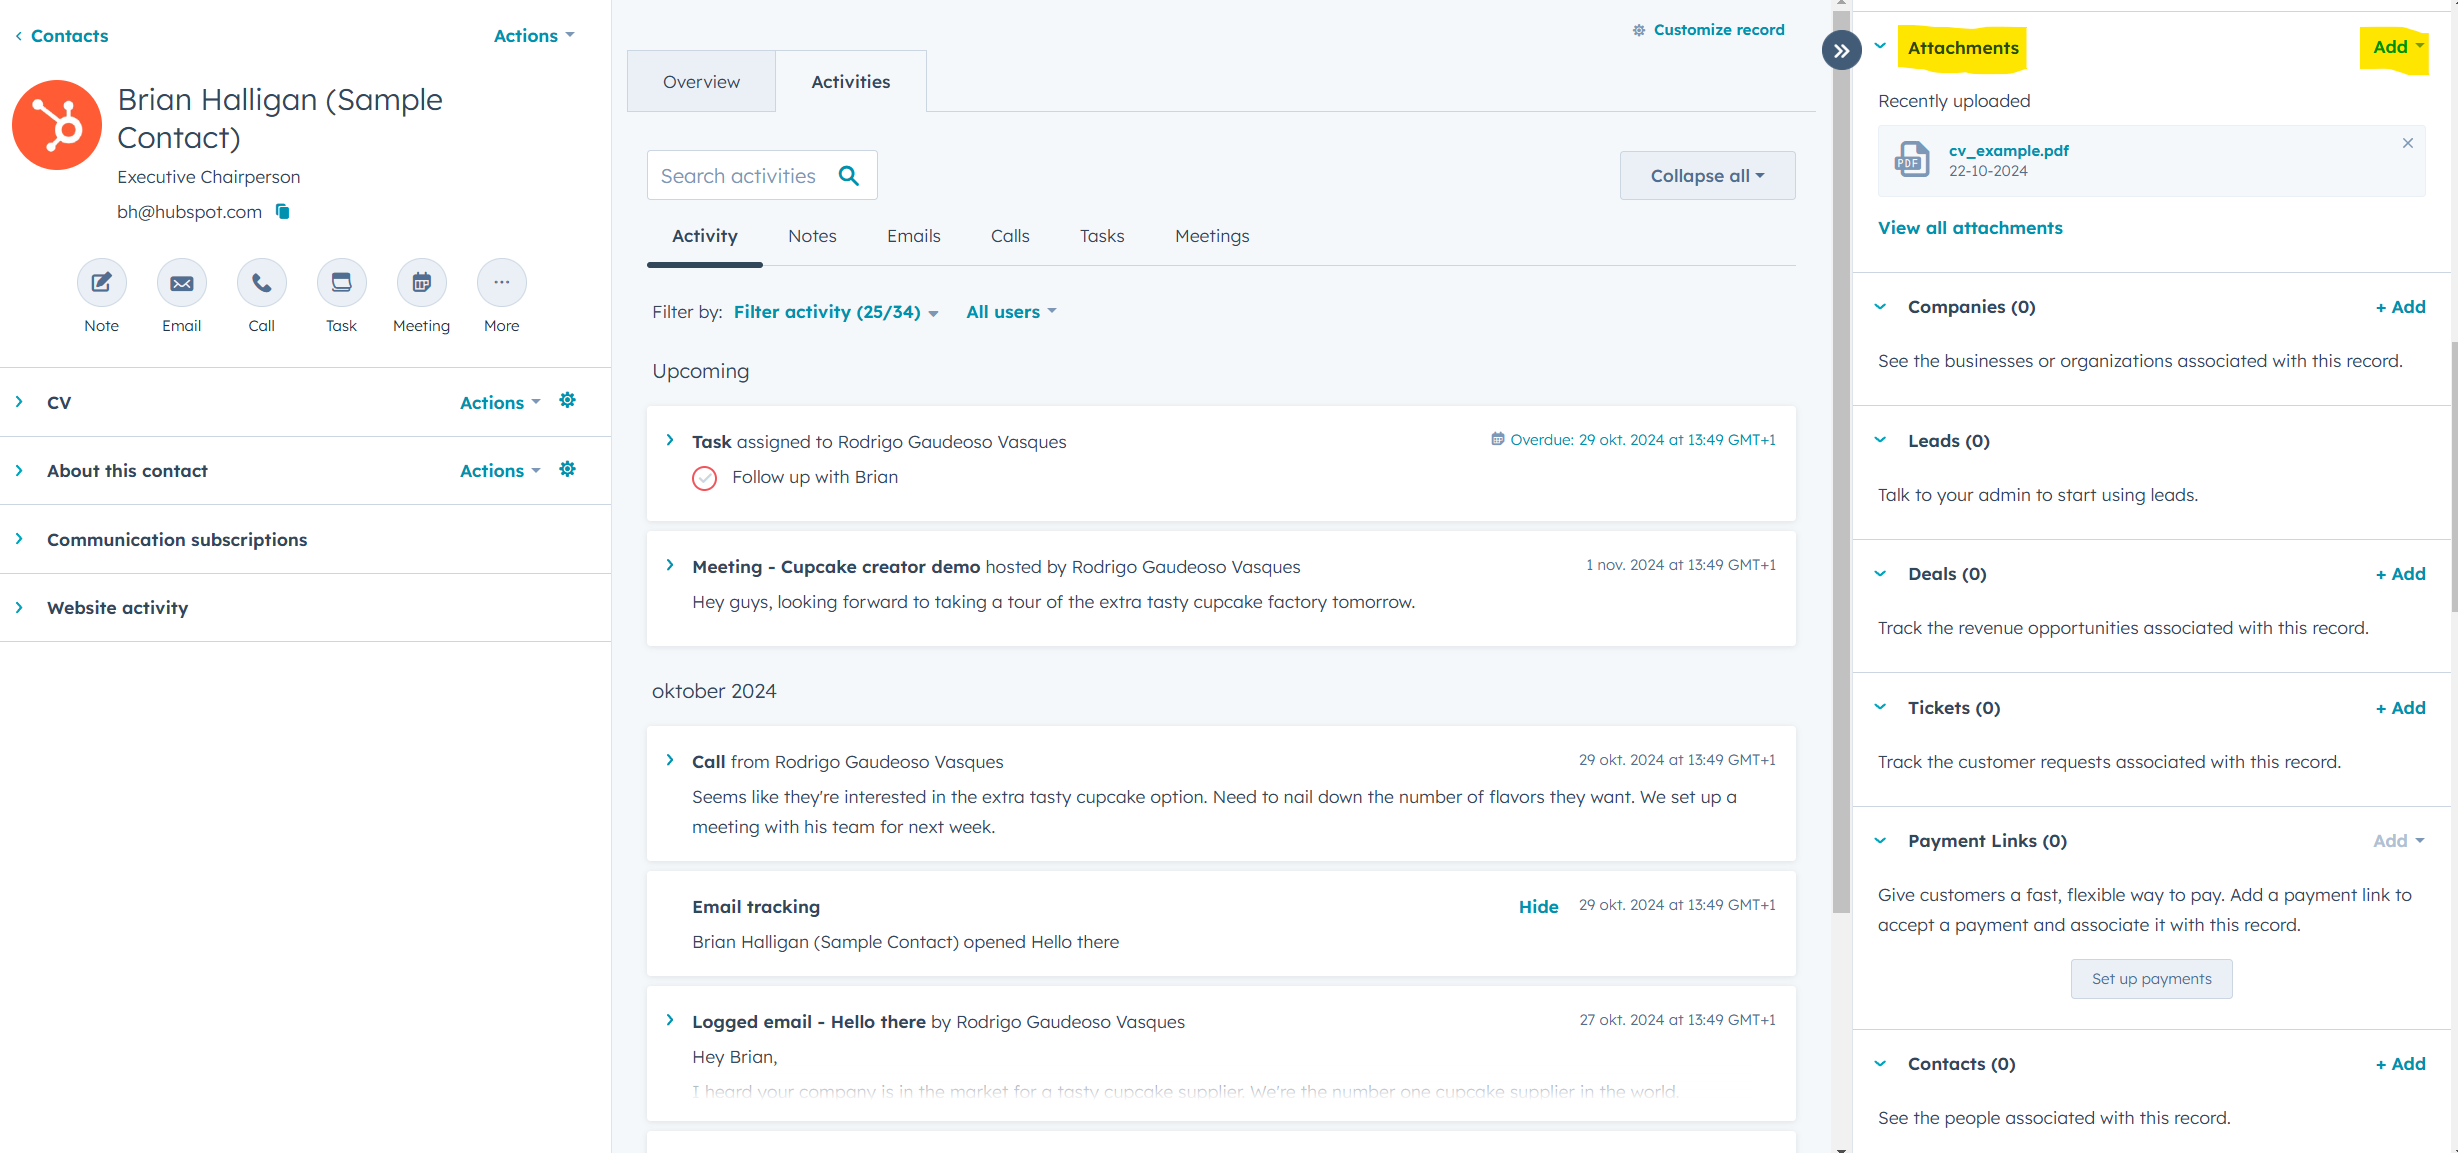
Task: Switch to the Overview tab
Action: (x=701, y=82)
